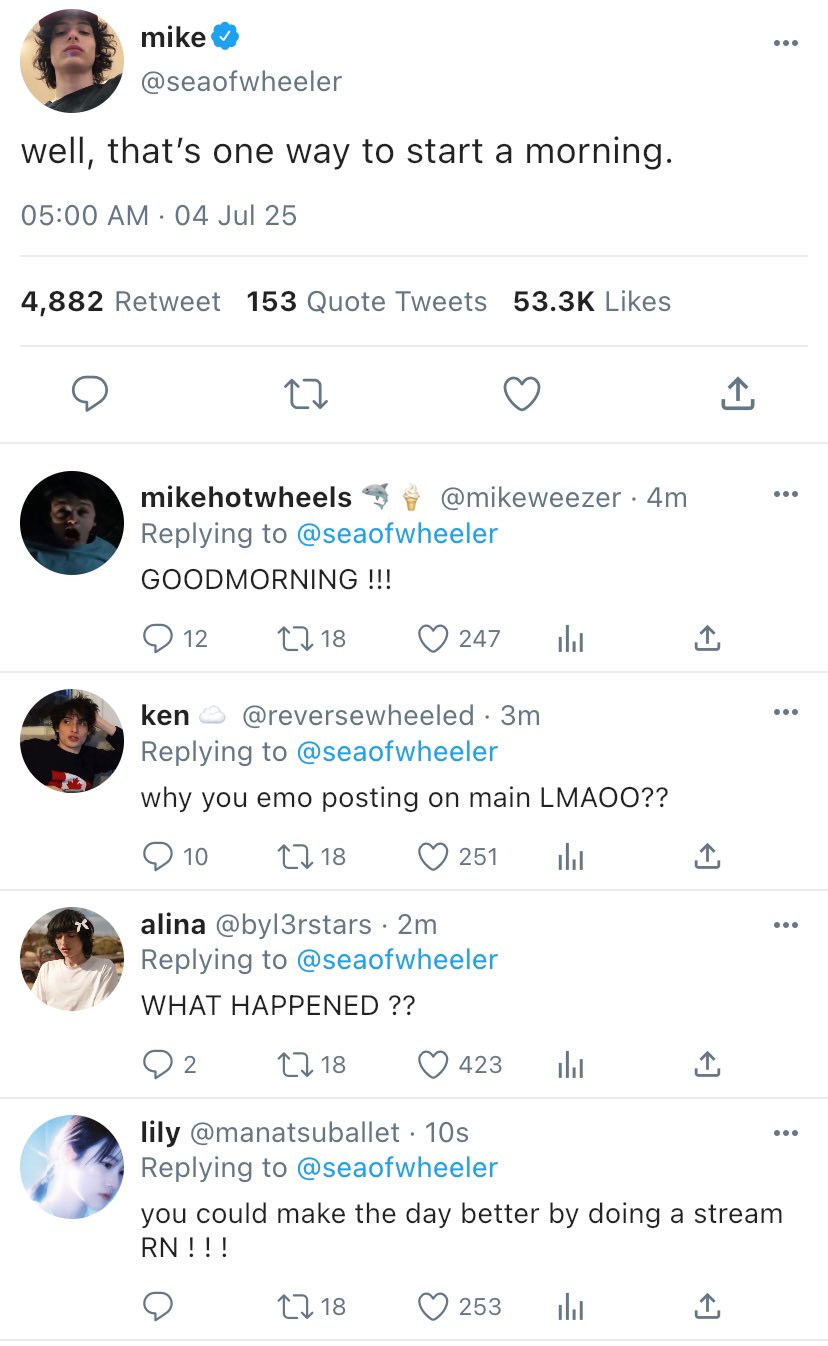Open mike's profile picture

coord(72,61)
